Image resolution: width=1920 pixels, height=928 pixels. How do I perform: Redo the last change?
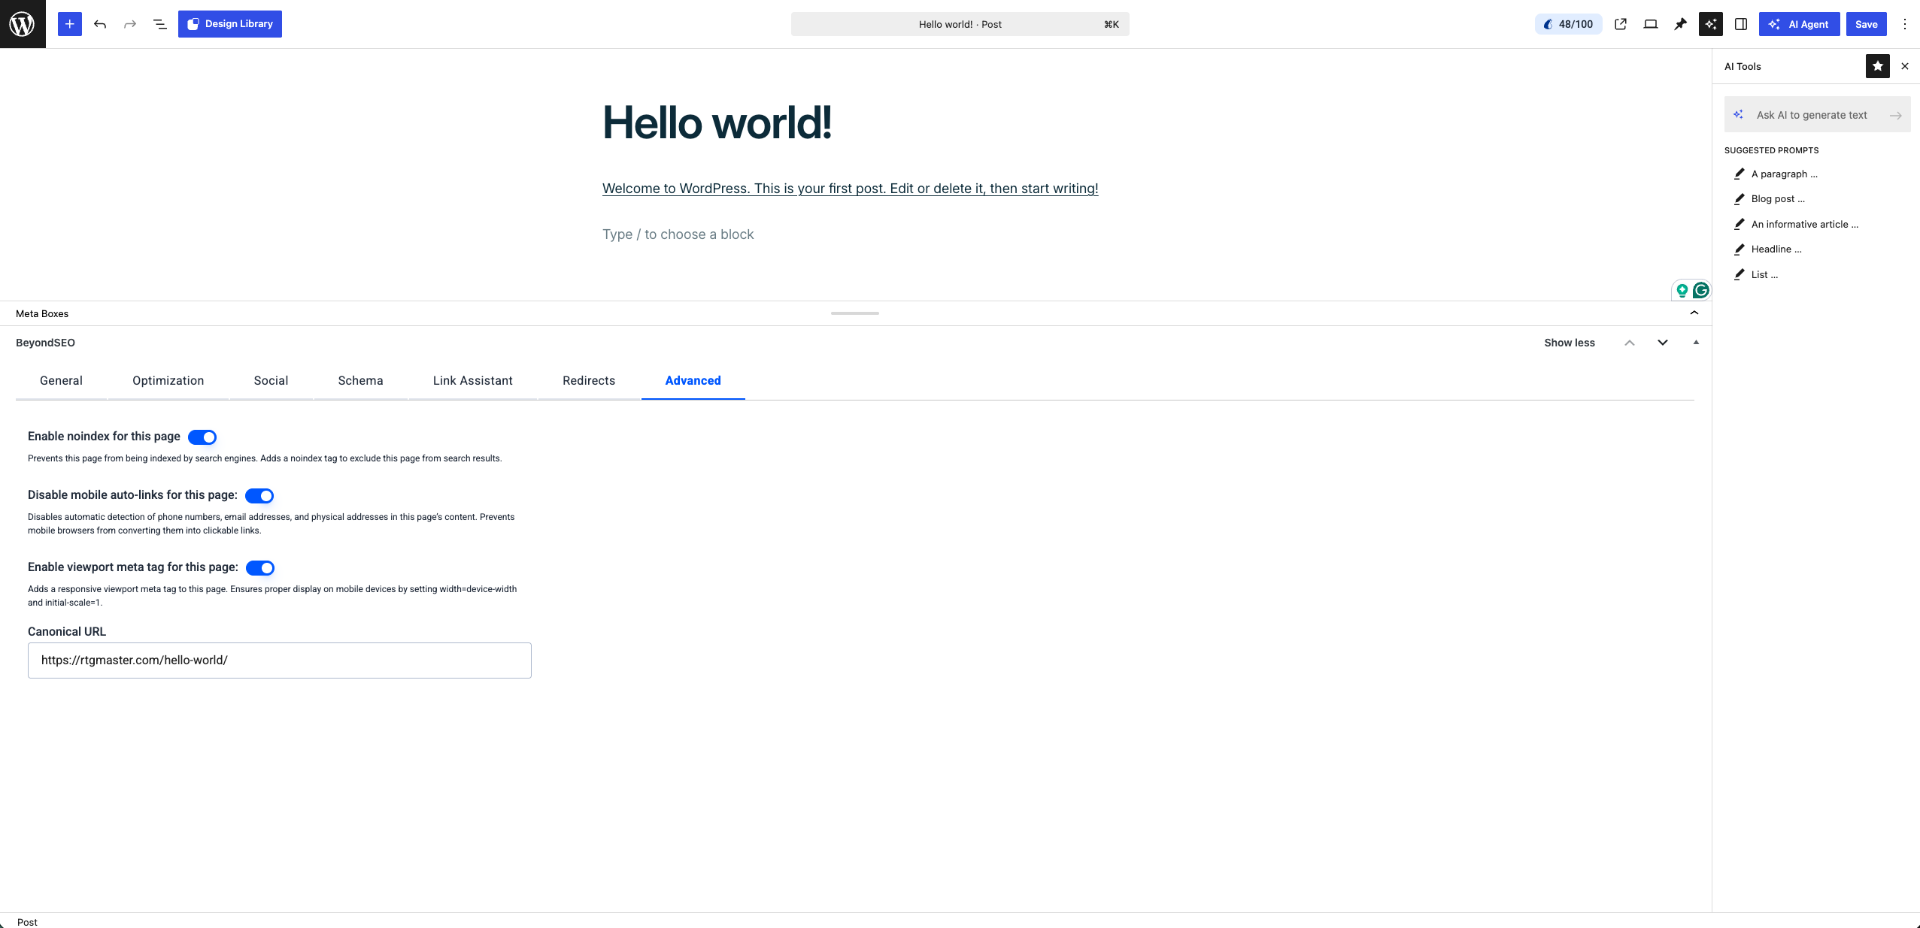coord(130,24)
